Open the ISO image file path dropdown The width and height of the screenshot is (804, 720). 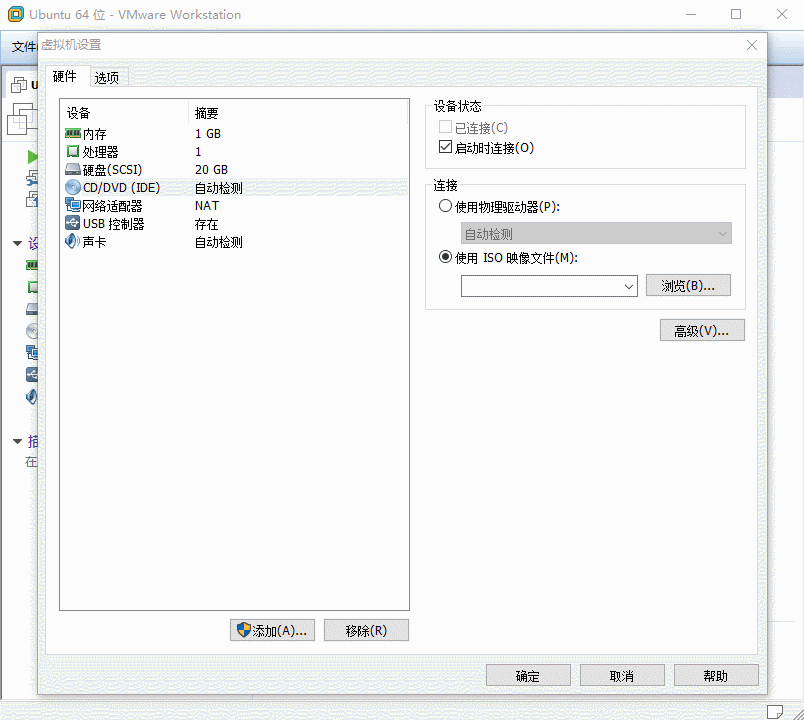[629, 287]
